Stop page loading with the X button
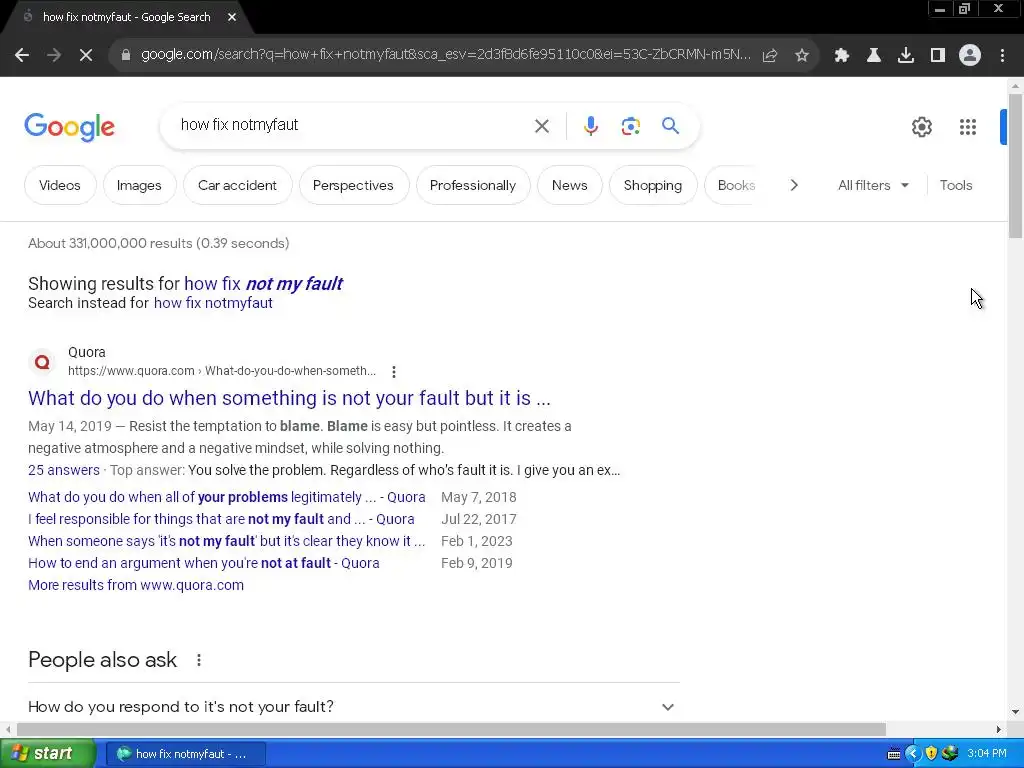The width and height of the screenshot is (1024, 768). click(86, 56)
